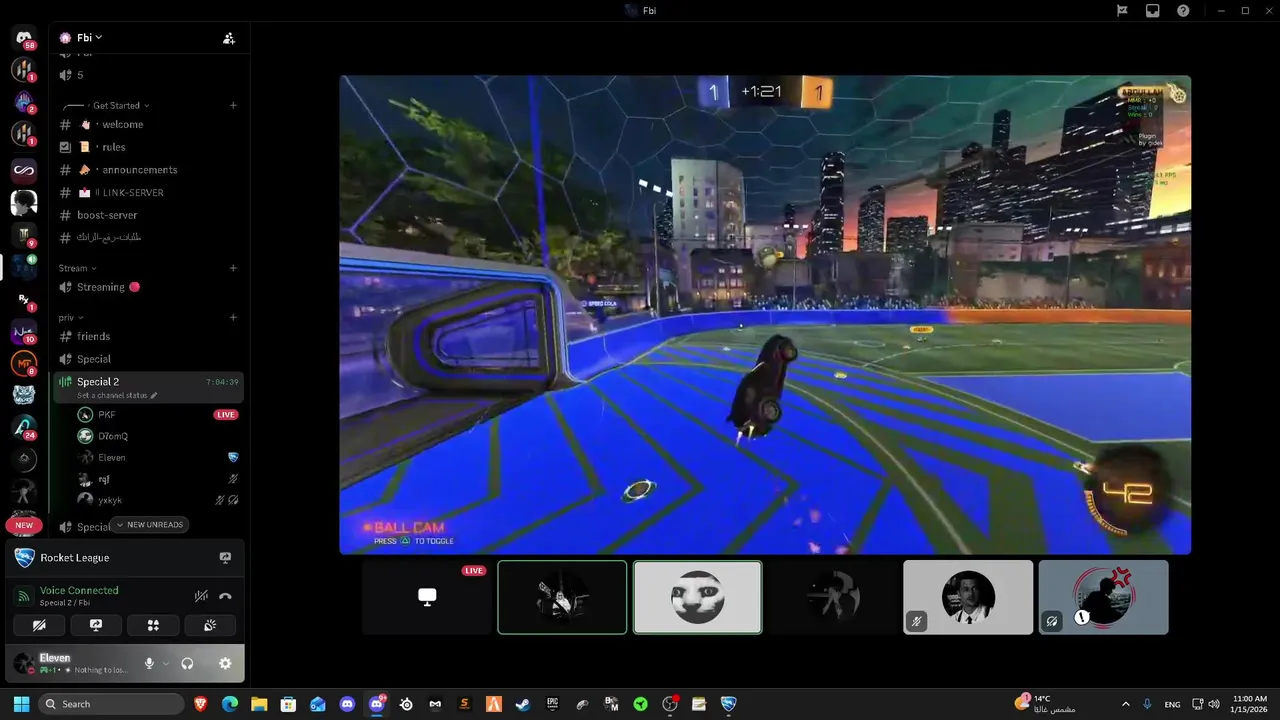Open User Settings gear

(x=225, y=663)
